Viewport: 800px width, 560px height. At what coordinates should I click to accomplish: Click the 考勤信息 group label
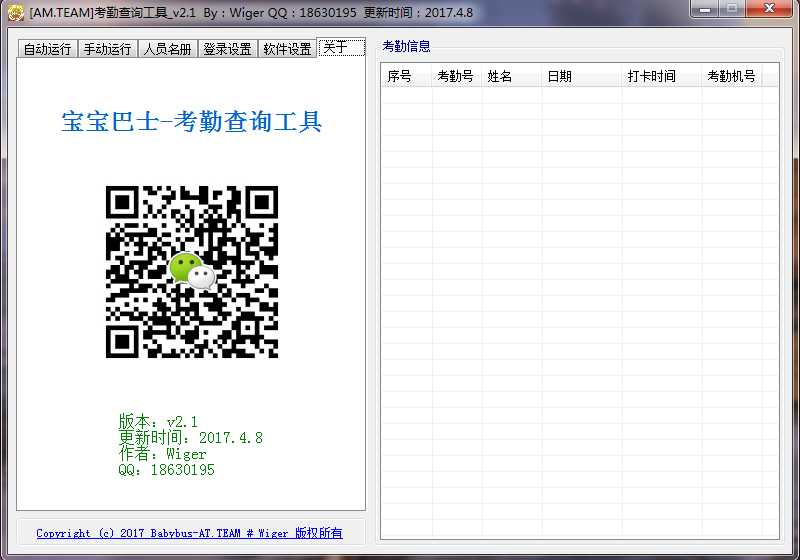point(406,46)
